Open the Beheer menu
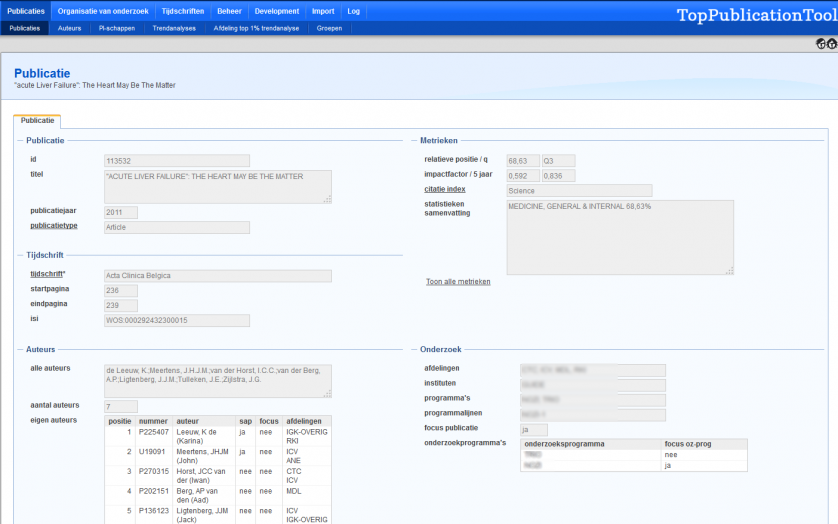Screen dimensions: 838x524 (x=229, y=11)
